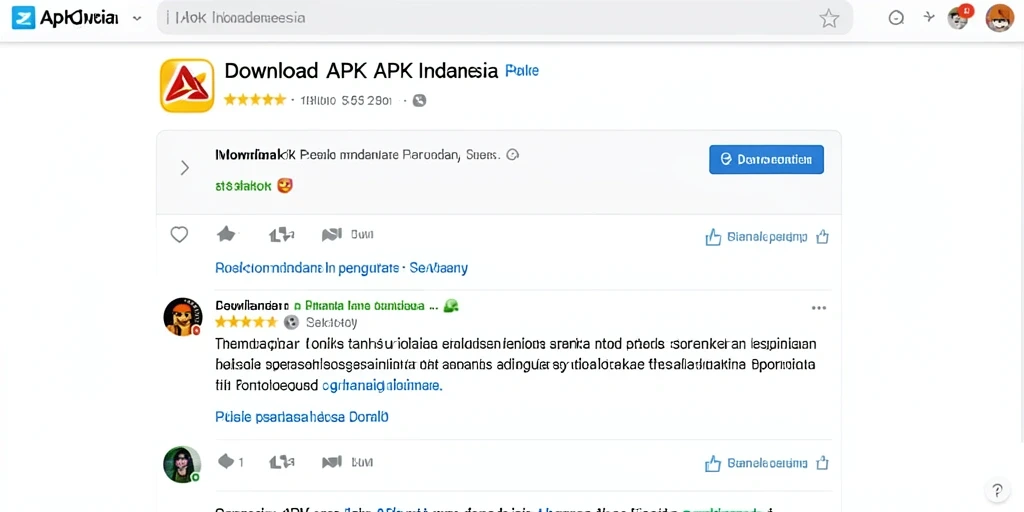This screenshot has height=512, width=1024.
Task: Open 'Pusle psarlasahecsa Doralō' link
Action: coord(302,417)
